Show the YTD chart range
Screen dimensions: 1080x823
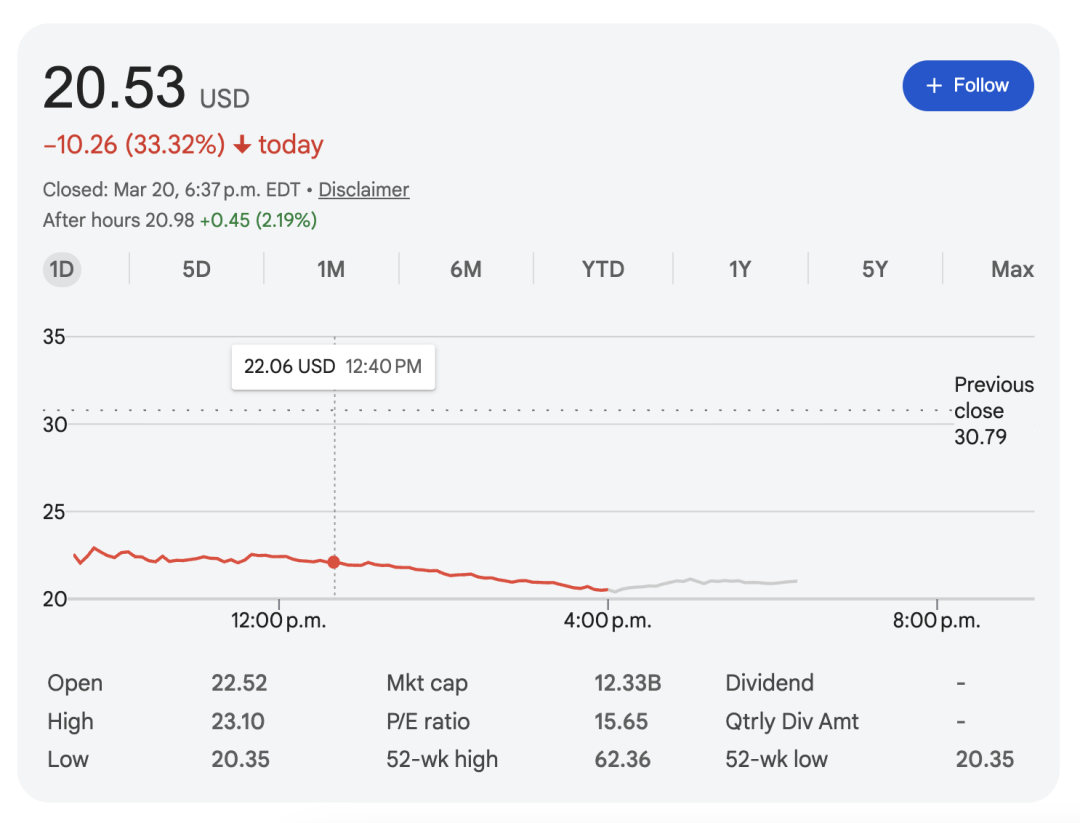[x=603, y=269]
